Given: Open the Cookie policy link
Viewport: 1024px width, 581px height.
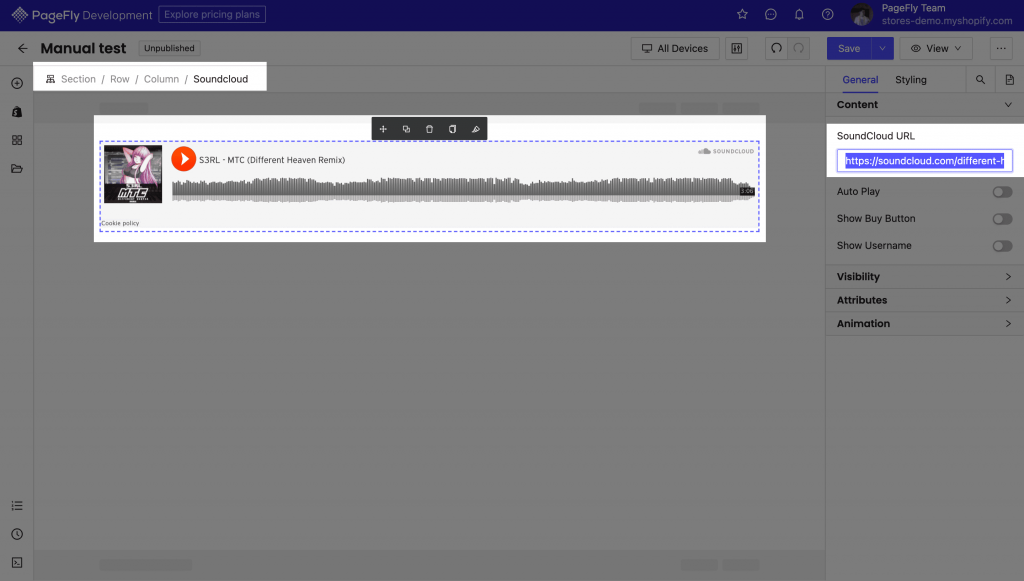Looking at the screenshot, I should coord(120,223).
